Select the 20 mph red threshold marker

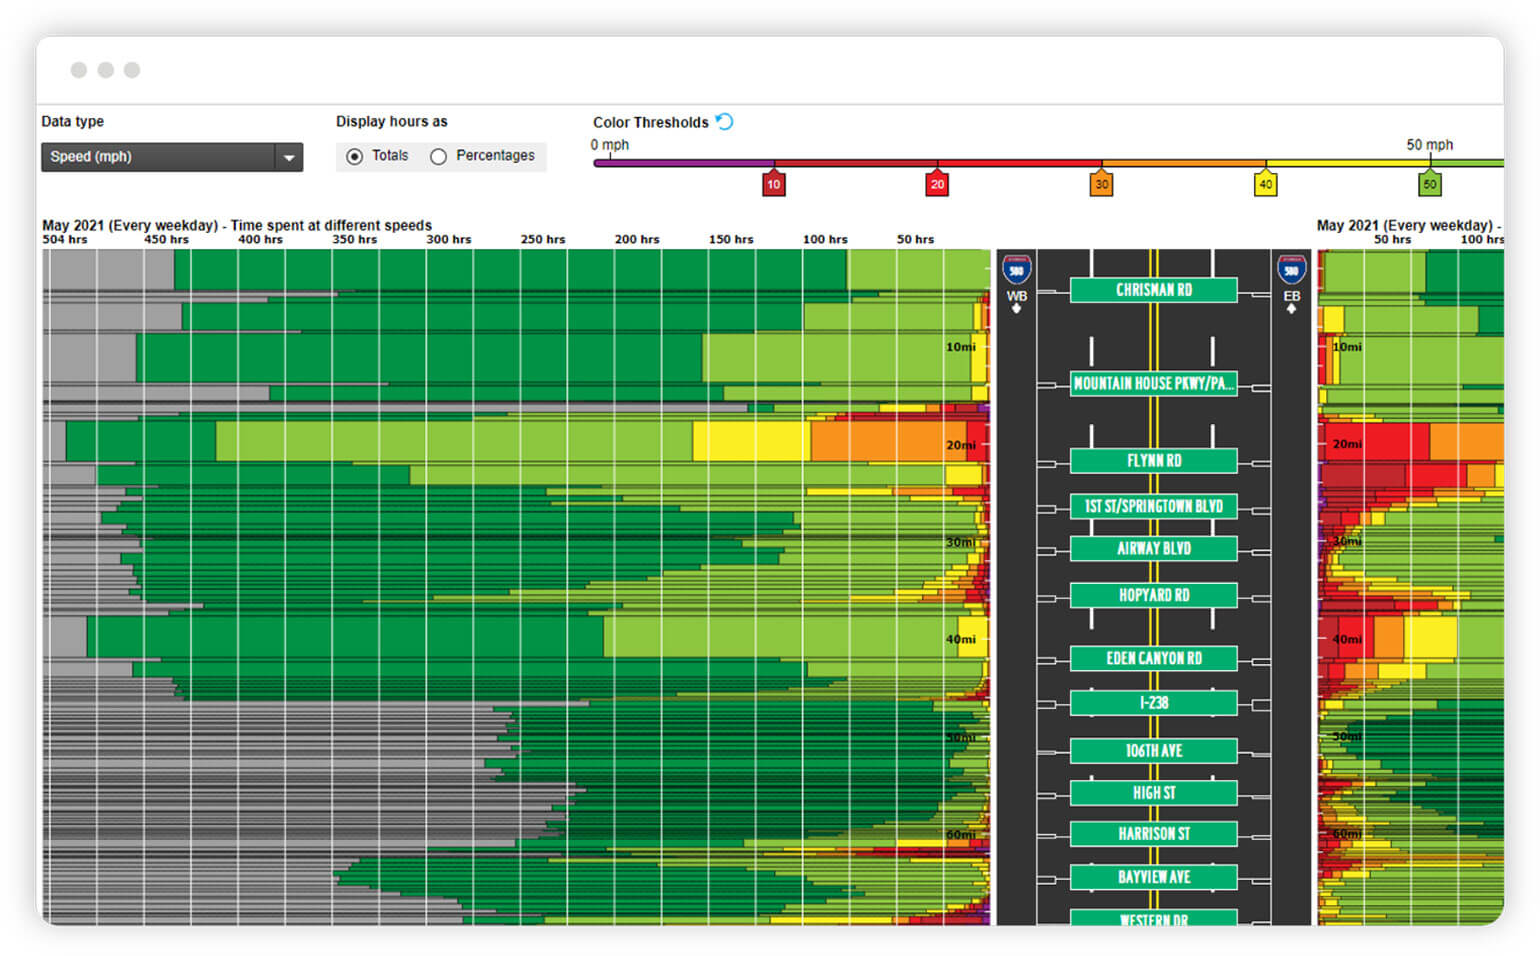[x=937, y=184]
